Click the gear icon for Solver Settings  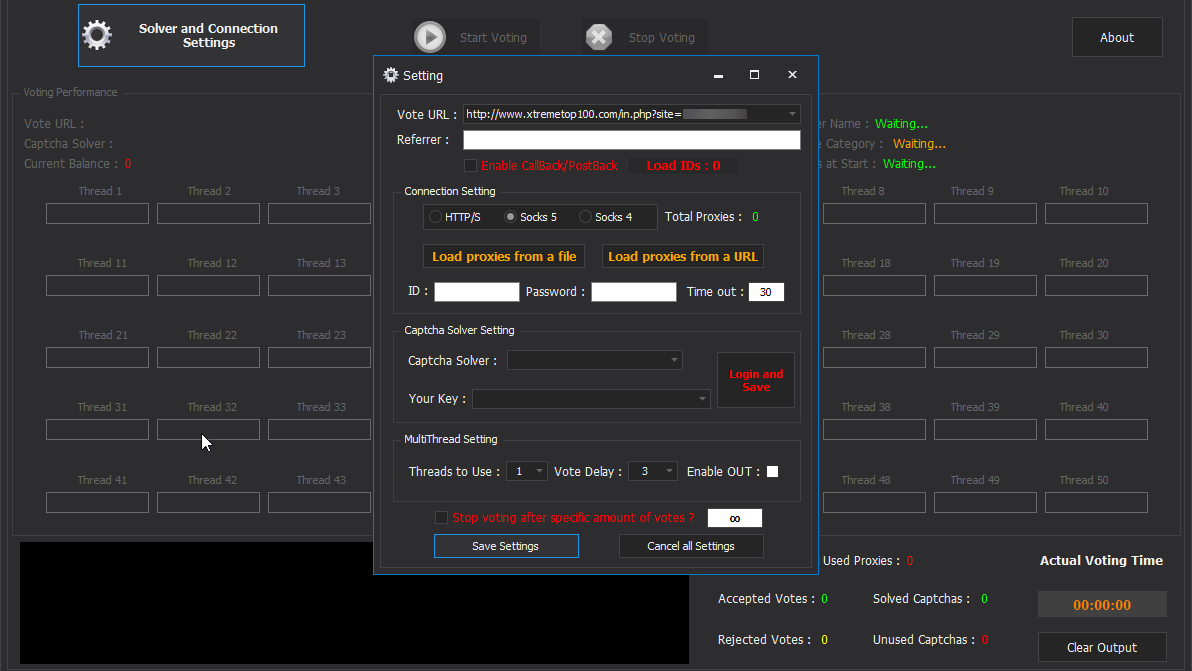[x=97, y=36]
